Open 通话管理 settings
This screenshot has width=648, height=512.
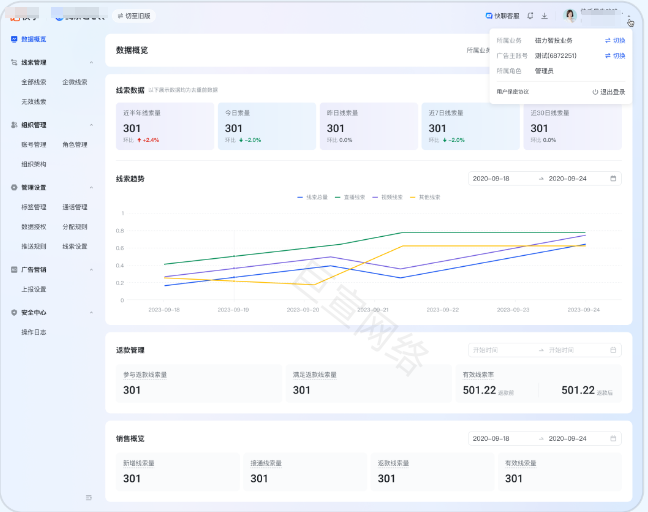(75, 207)
